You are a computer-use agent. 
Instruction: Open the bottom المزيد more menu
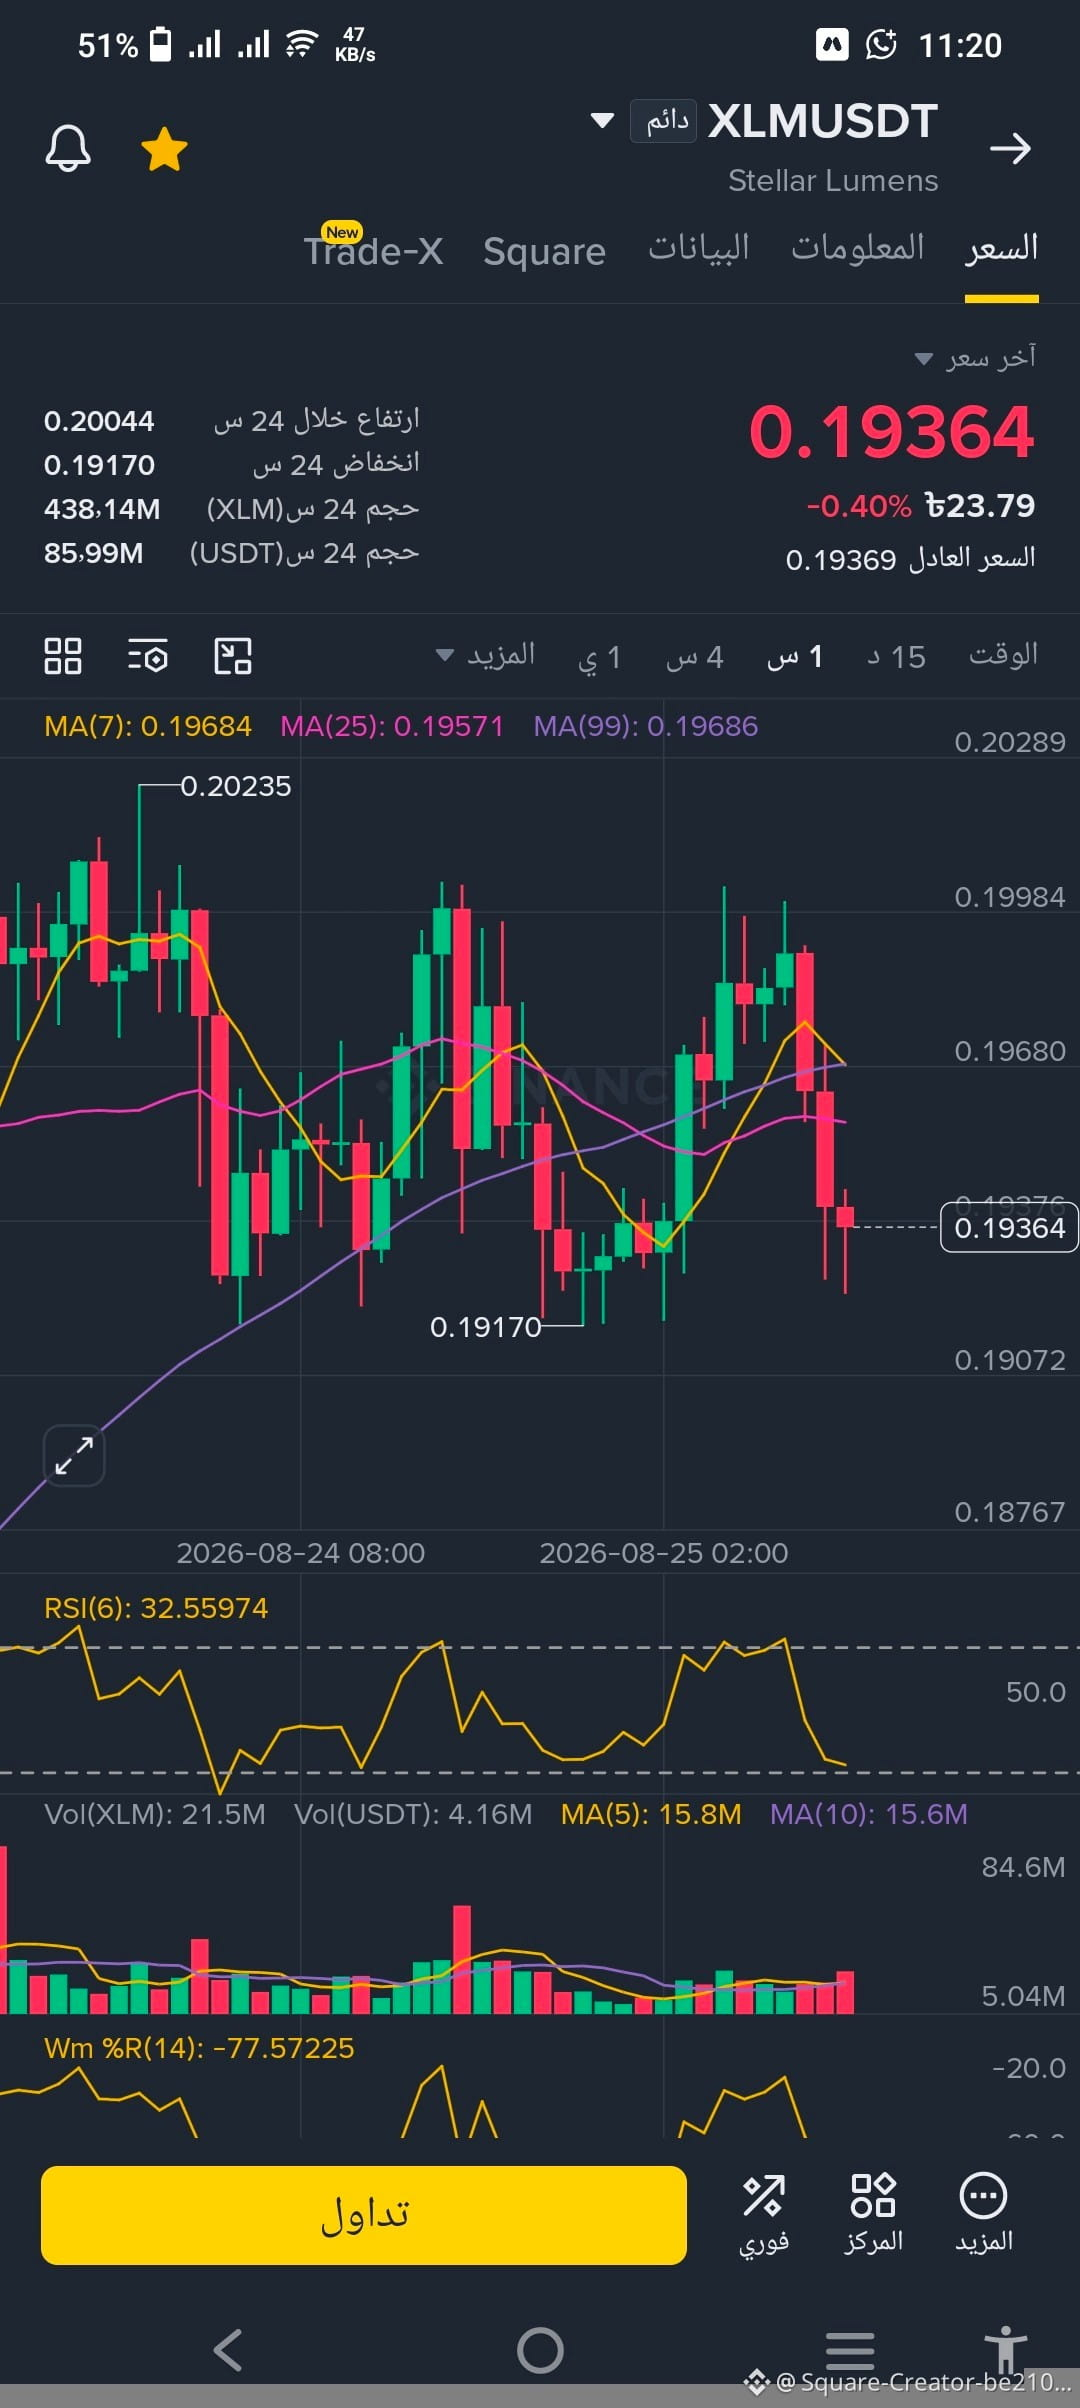984,2215
